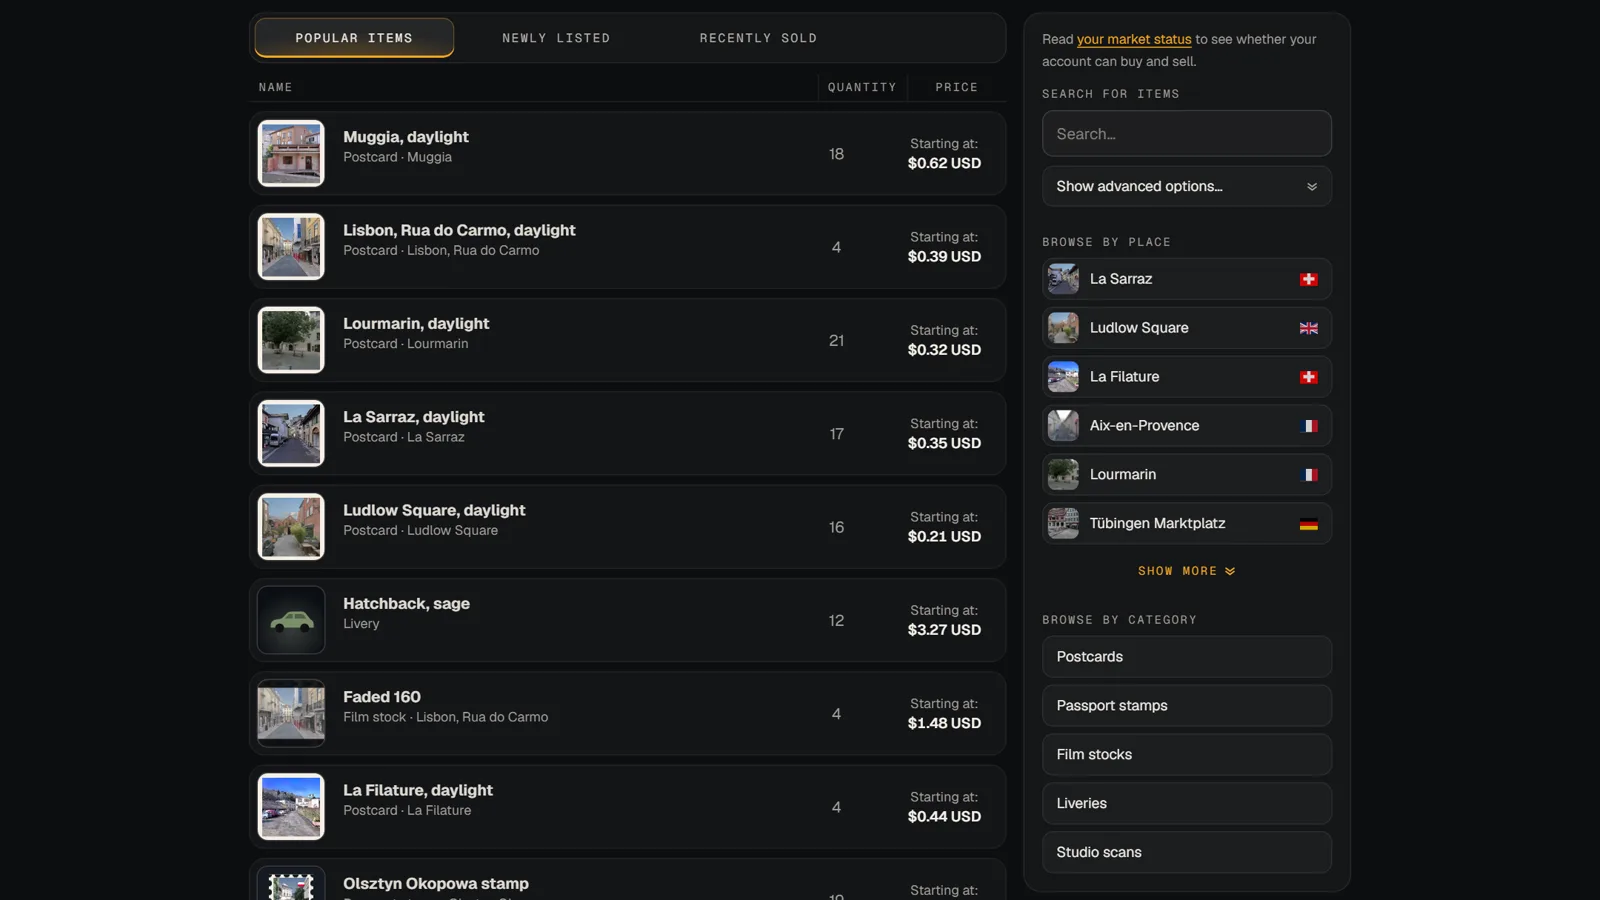Click the Olsztyn Okopowa stamp icon
This screenshot has width=1600, height=900.
[x=291, y=884]
